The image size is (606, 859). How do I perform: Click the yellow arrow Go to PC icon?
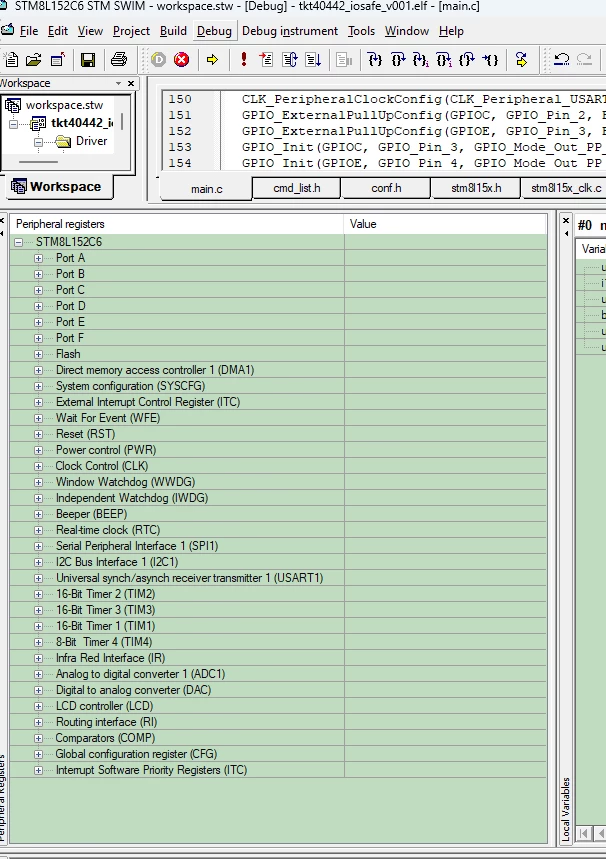coord(213,59)
